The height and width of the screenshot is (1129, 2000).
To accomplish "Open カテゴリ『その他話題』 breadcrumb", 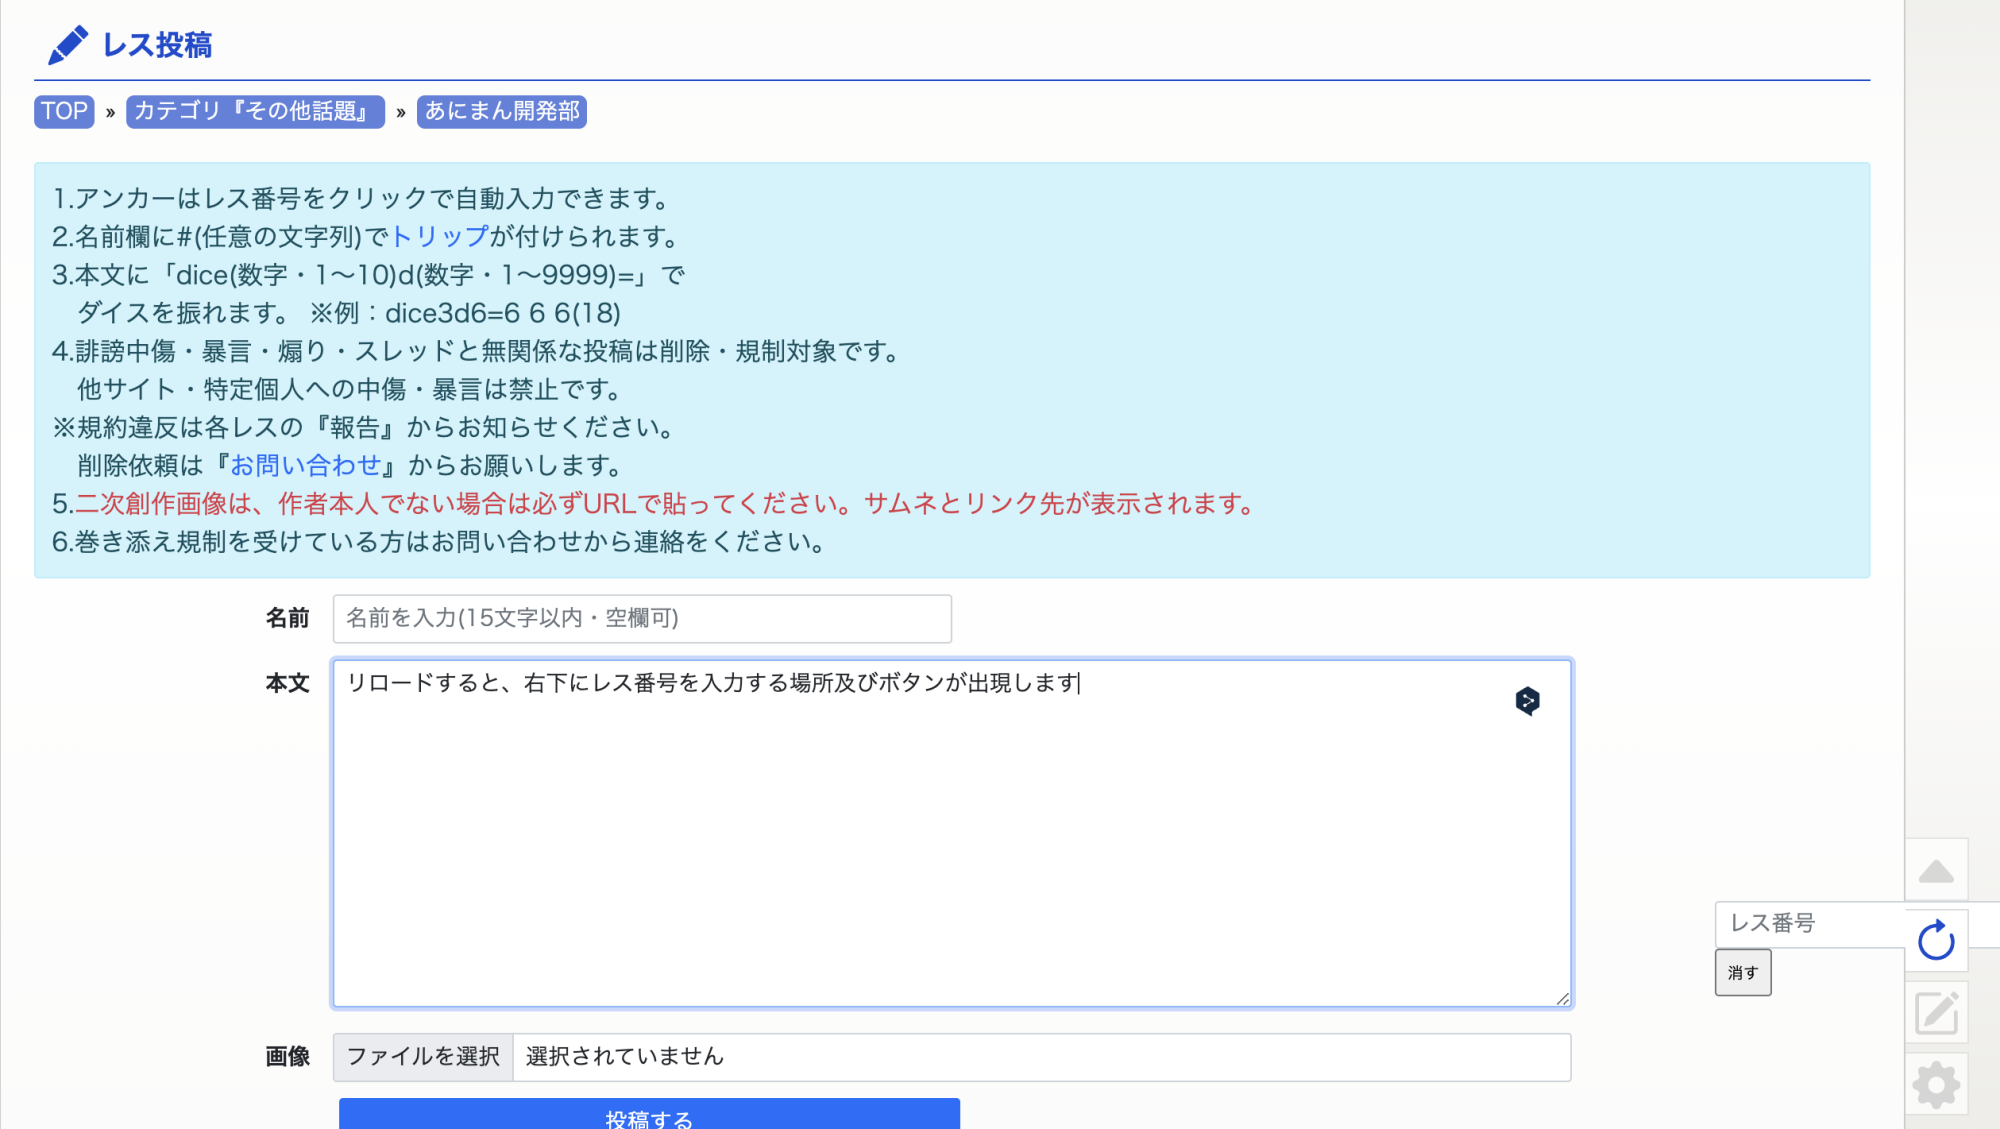I will click(255, 111).
